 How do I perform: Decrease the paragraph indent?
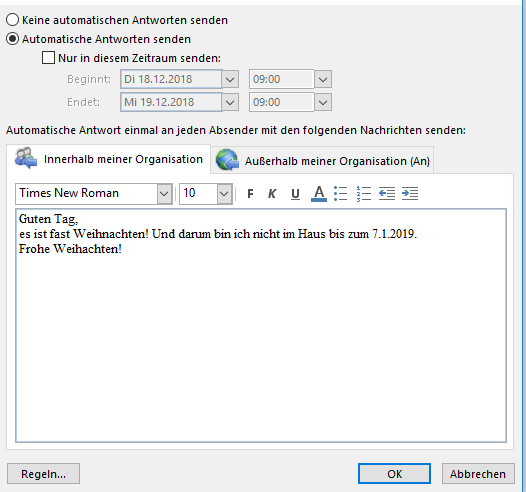click(x=387, y=194)
